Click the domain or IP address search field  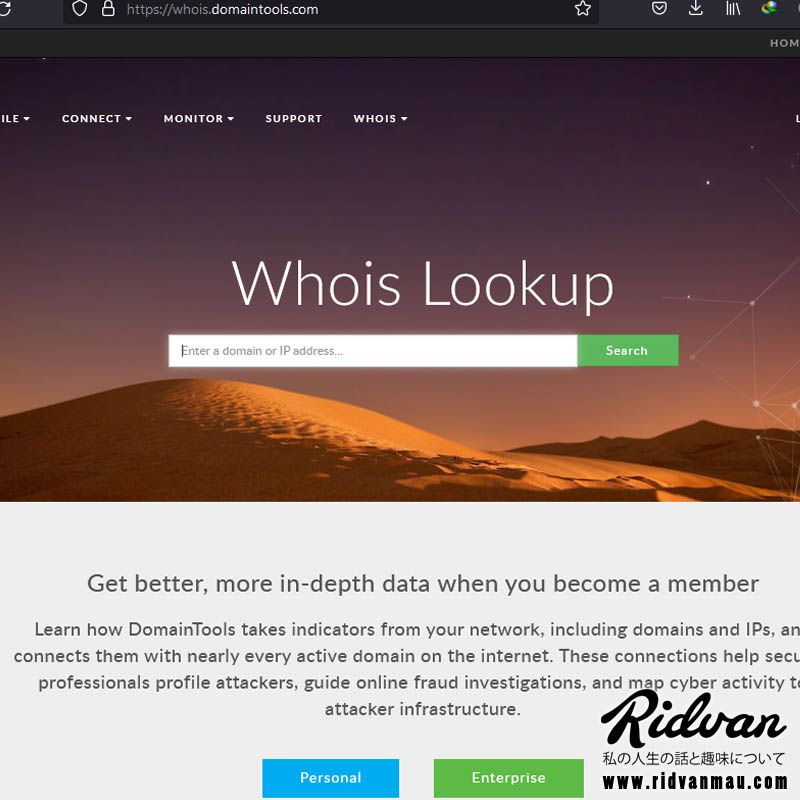point(373,351)
